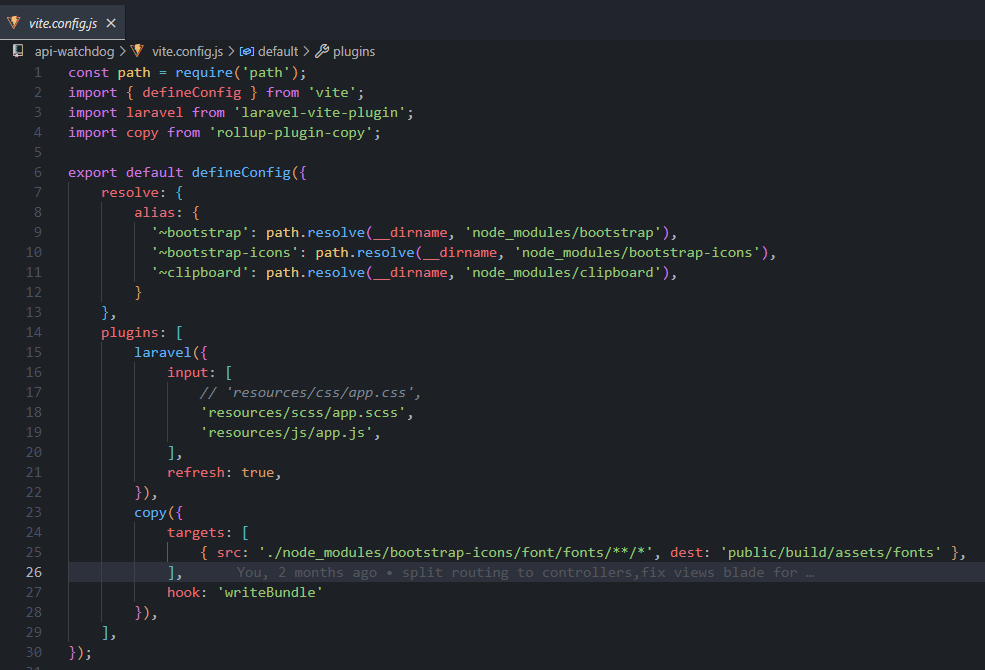The width and height of the screenshot is (985, 670).
Task: Close the vite.config.js editor tab
Action: (110, 22)
